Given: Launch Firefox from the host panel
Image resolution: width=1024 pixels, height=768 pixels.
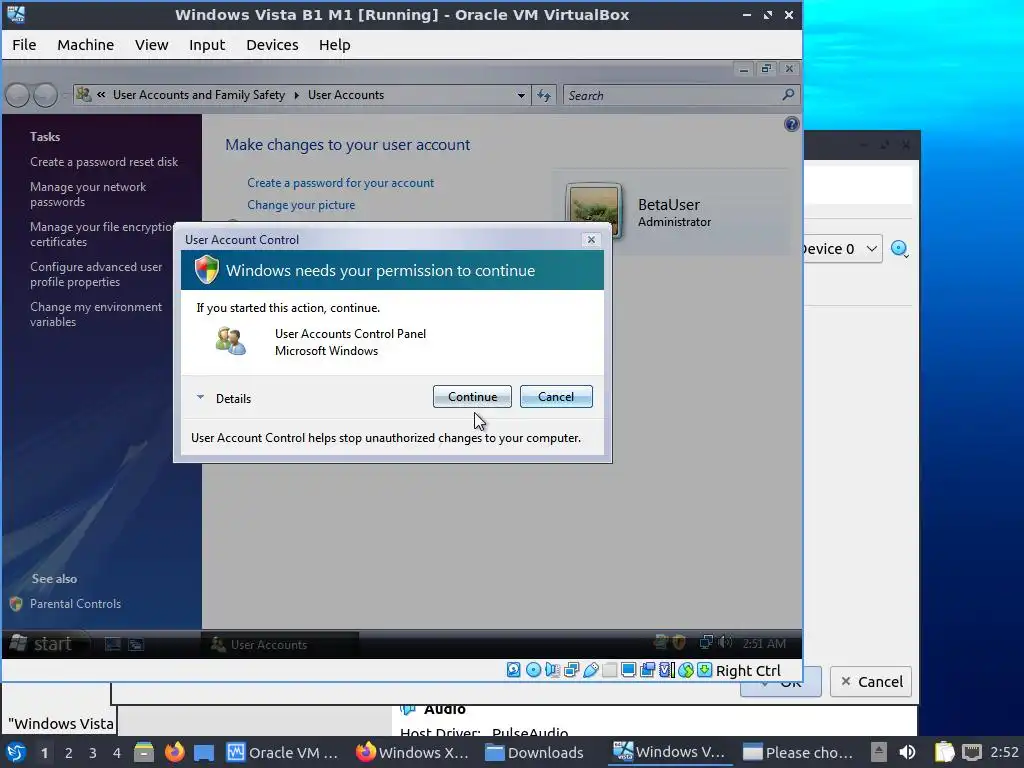Looking at the screenshot, I should point(174,752).
